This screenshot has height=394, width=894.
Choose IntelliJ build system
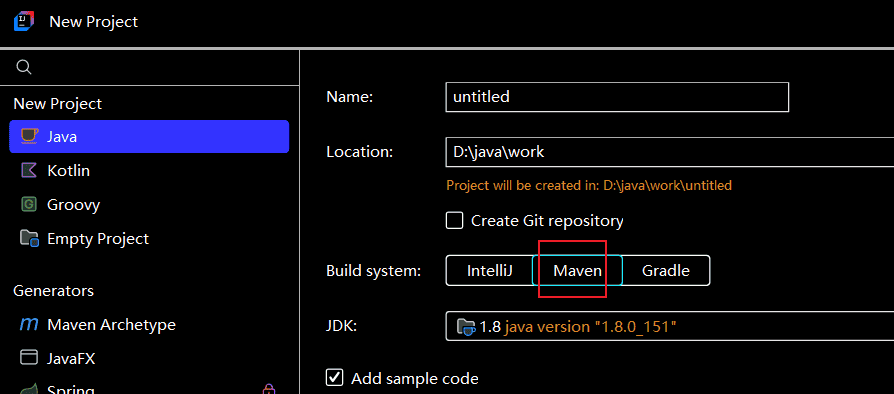coord(489,270)
